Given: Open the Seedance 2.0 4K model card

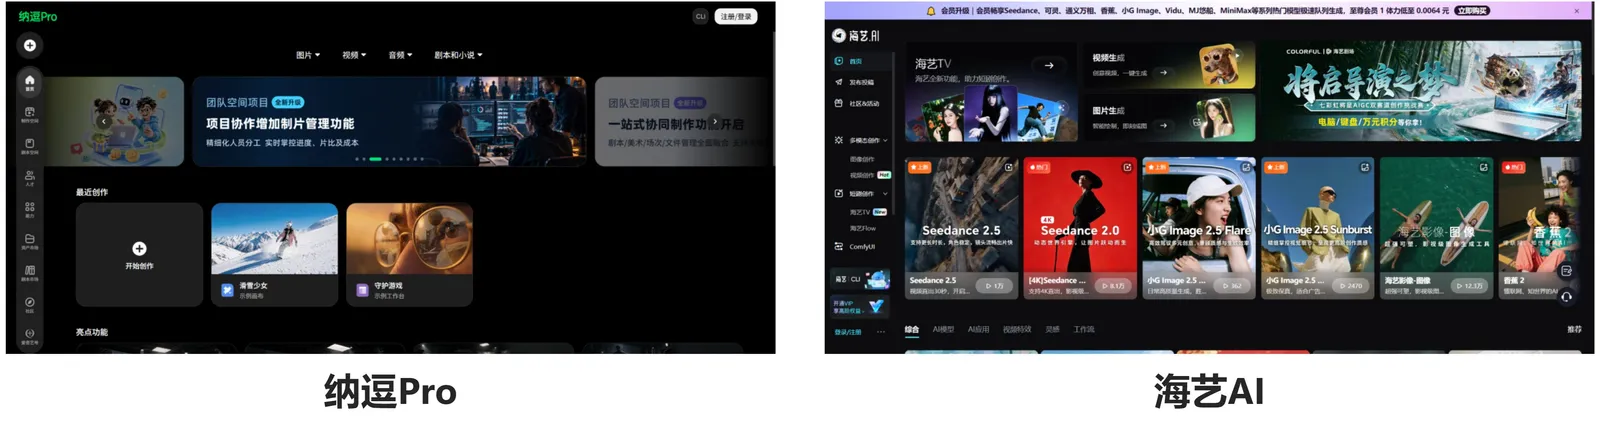Looking at the screenshot, I should click(x=1080, y=227).
